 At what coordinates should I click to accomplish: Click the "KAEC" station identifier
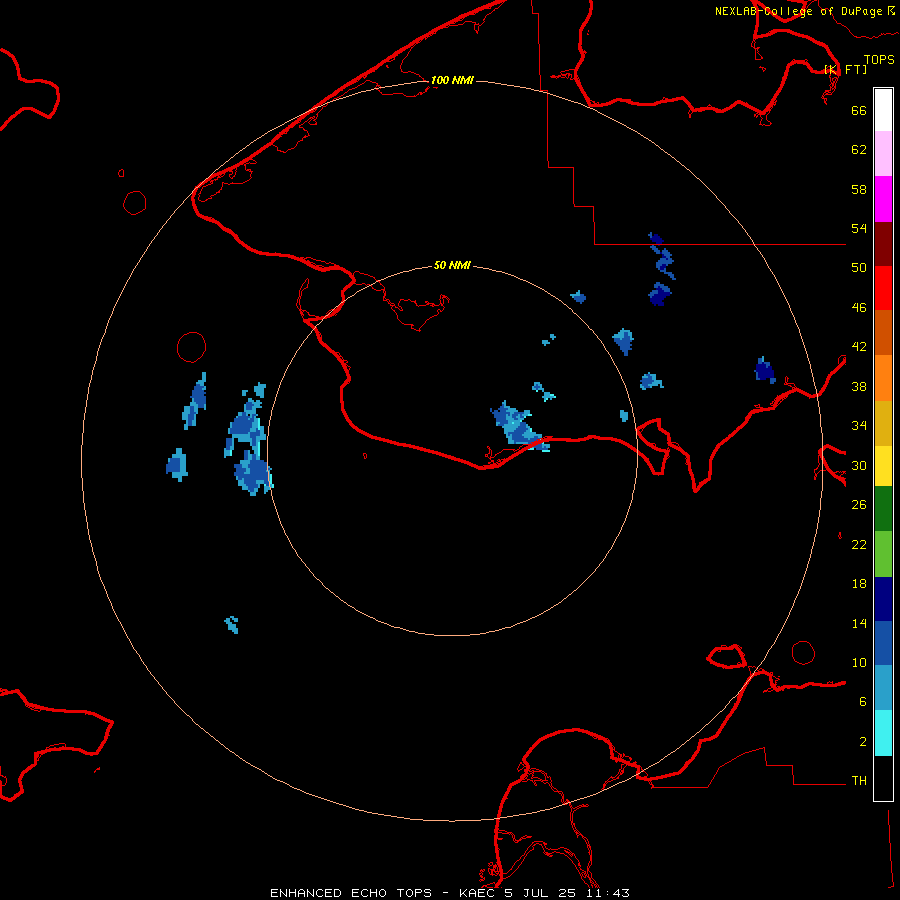click(478, 893)
